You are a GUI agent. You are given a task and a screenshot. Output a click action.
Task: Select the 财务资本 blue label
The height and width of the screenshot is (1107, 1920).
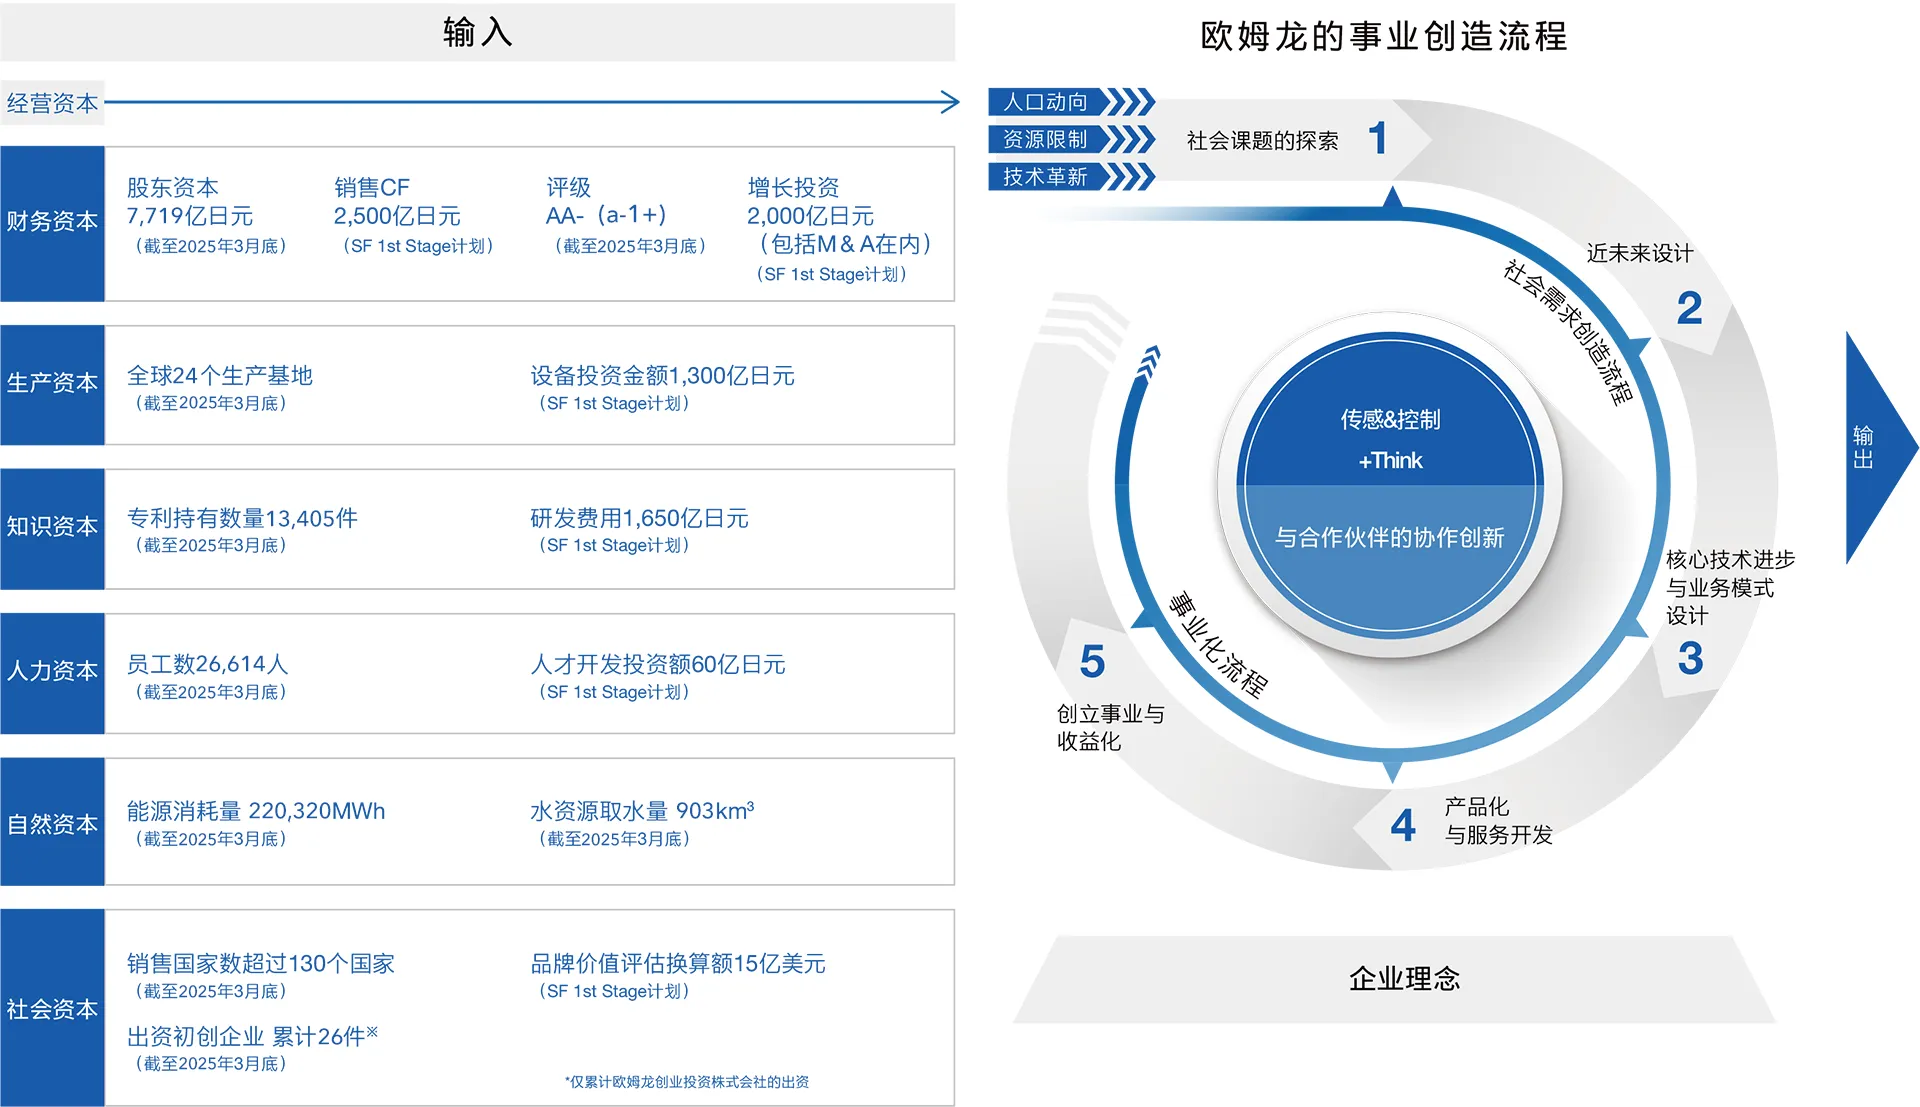(x=52, y=222)
